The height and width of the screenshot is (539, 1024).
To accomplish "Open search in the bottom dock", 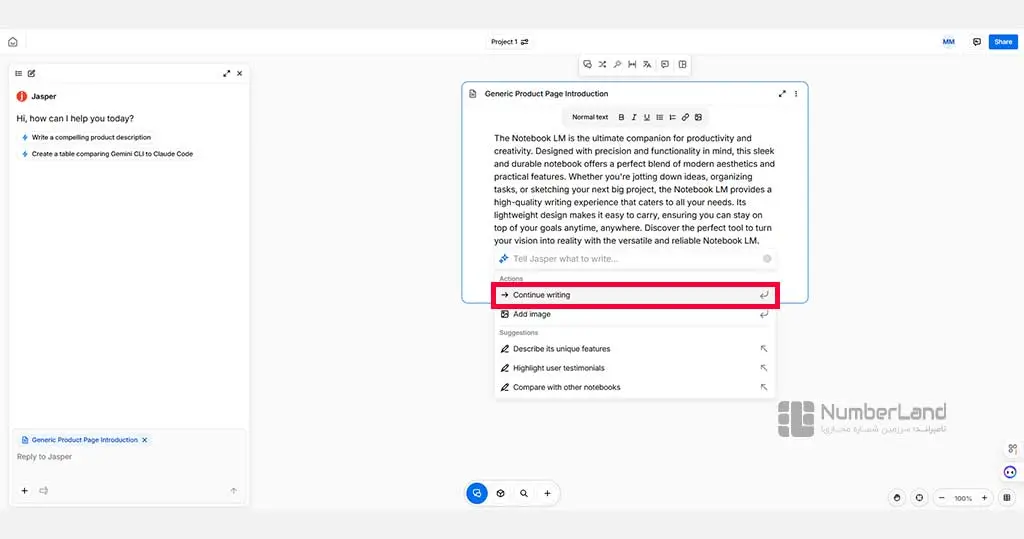I will click(524, 493).
